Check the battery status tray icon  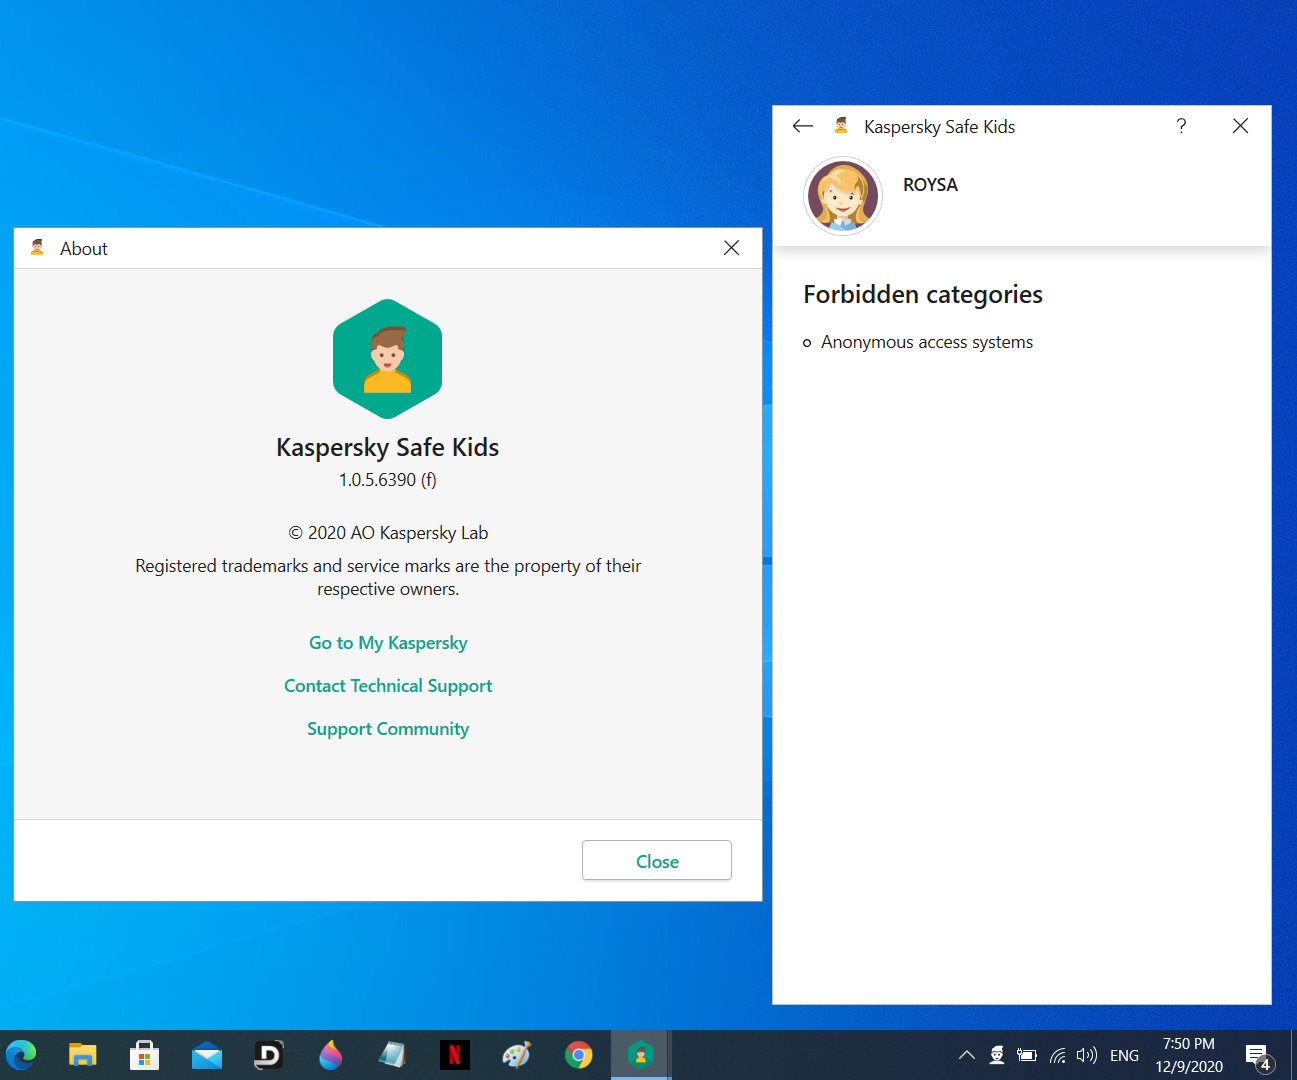point(1027,1055)
